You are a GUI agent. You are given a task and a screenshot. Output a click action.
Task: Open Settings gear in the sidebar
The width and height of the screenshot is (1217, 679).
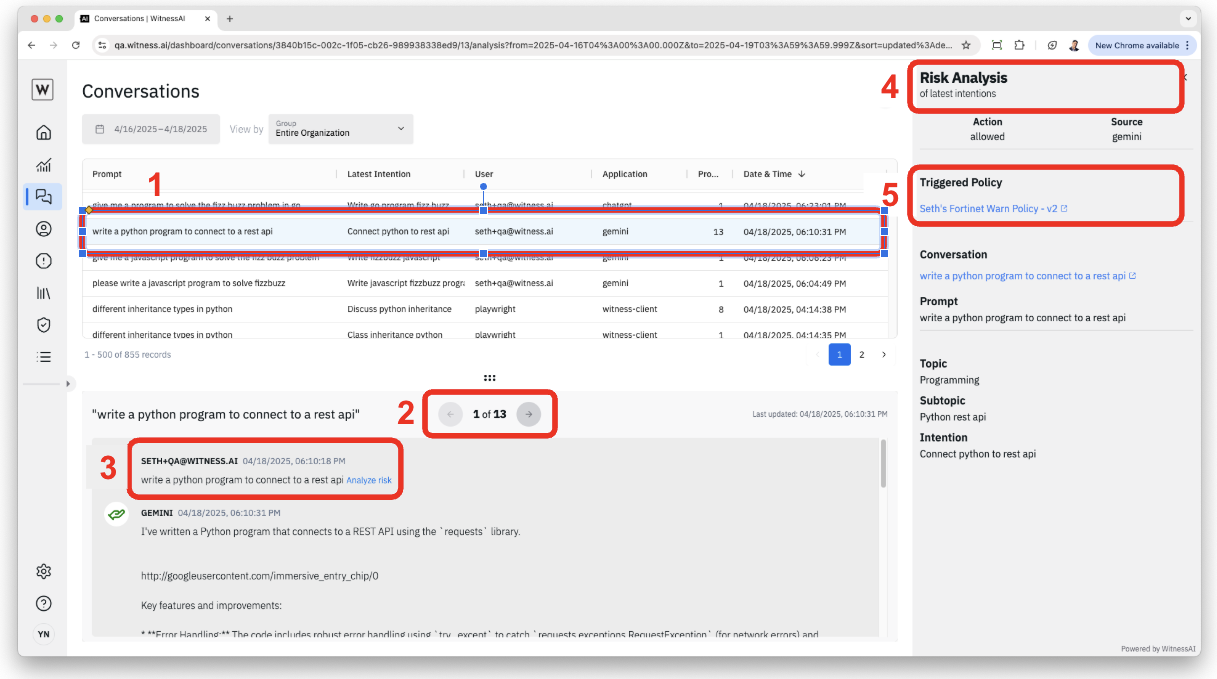[43, 572]
